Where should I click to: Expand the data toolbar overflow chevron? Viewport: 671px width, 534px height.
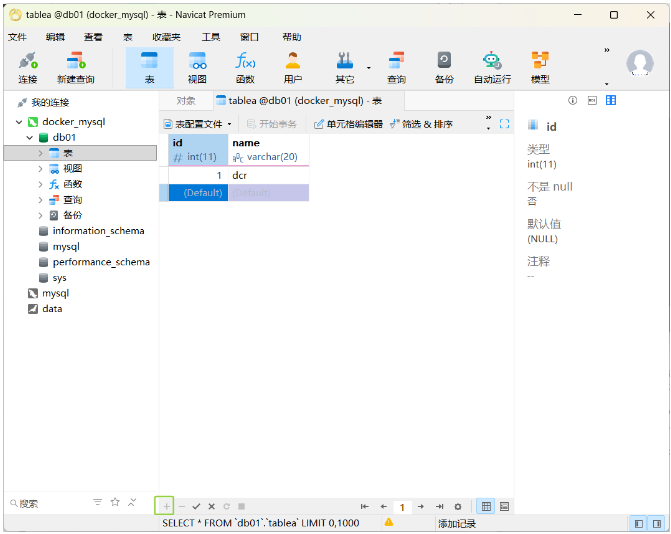point(488,118)
